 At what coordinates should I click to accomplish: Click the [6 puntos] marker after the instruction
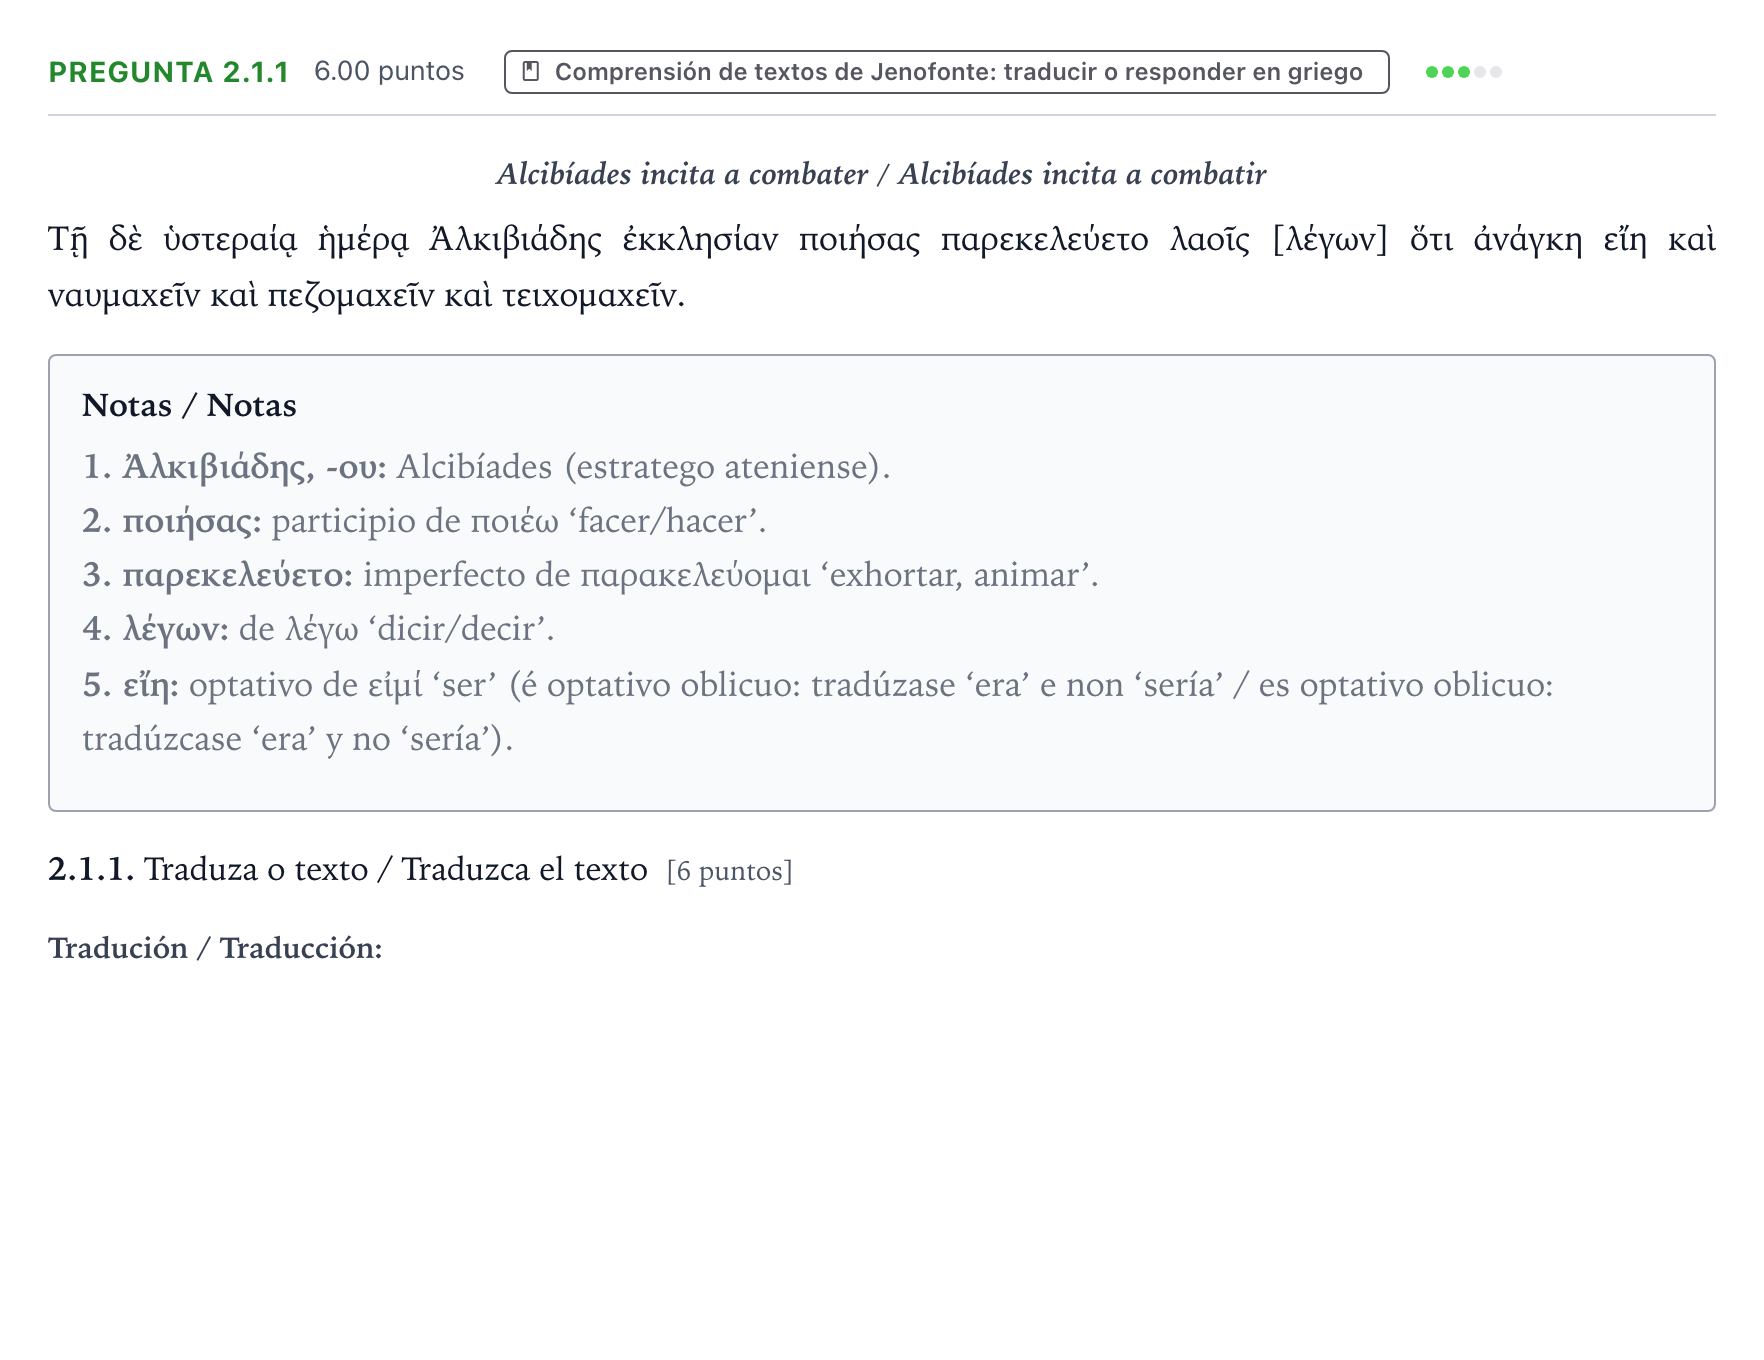(x=730, y=871)
